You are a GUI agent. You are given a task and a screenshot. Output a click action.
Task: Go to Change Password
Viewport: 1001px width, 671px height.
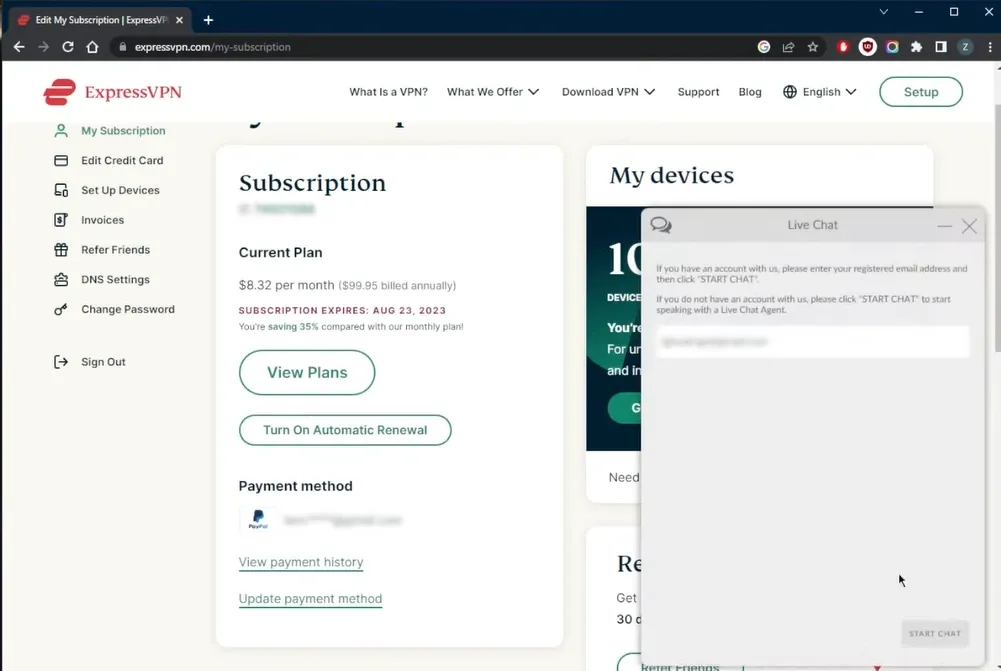point(128,309)
